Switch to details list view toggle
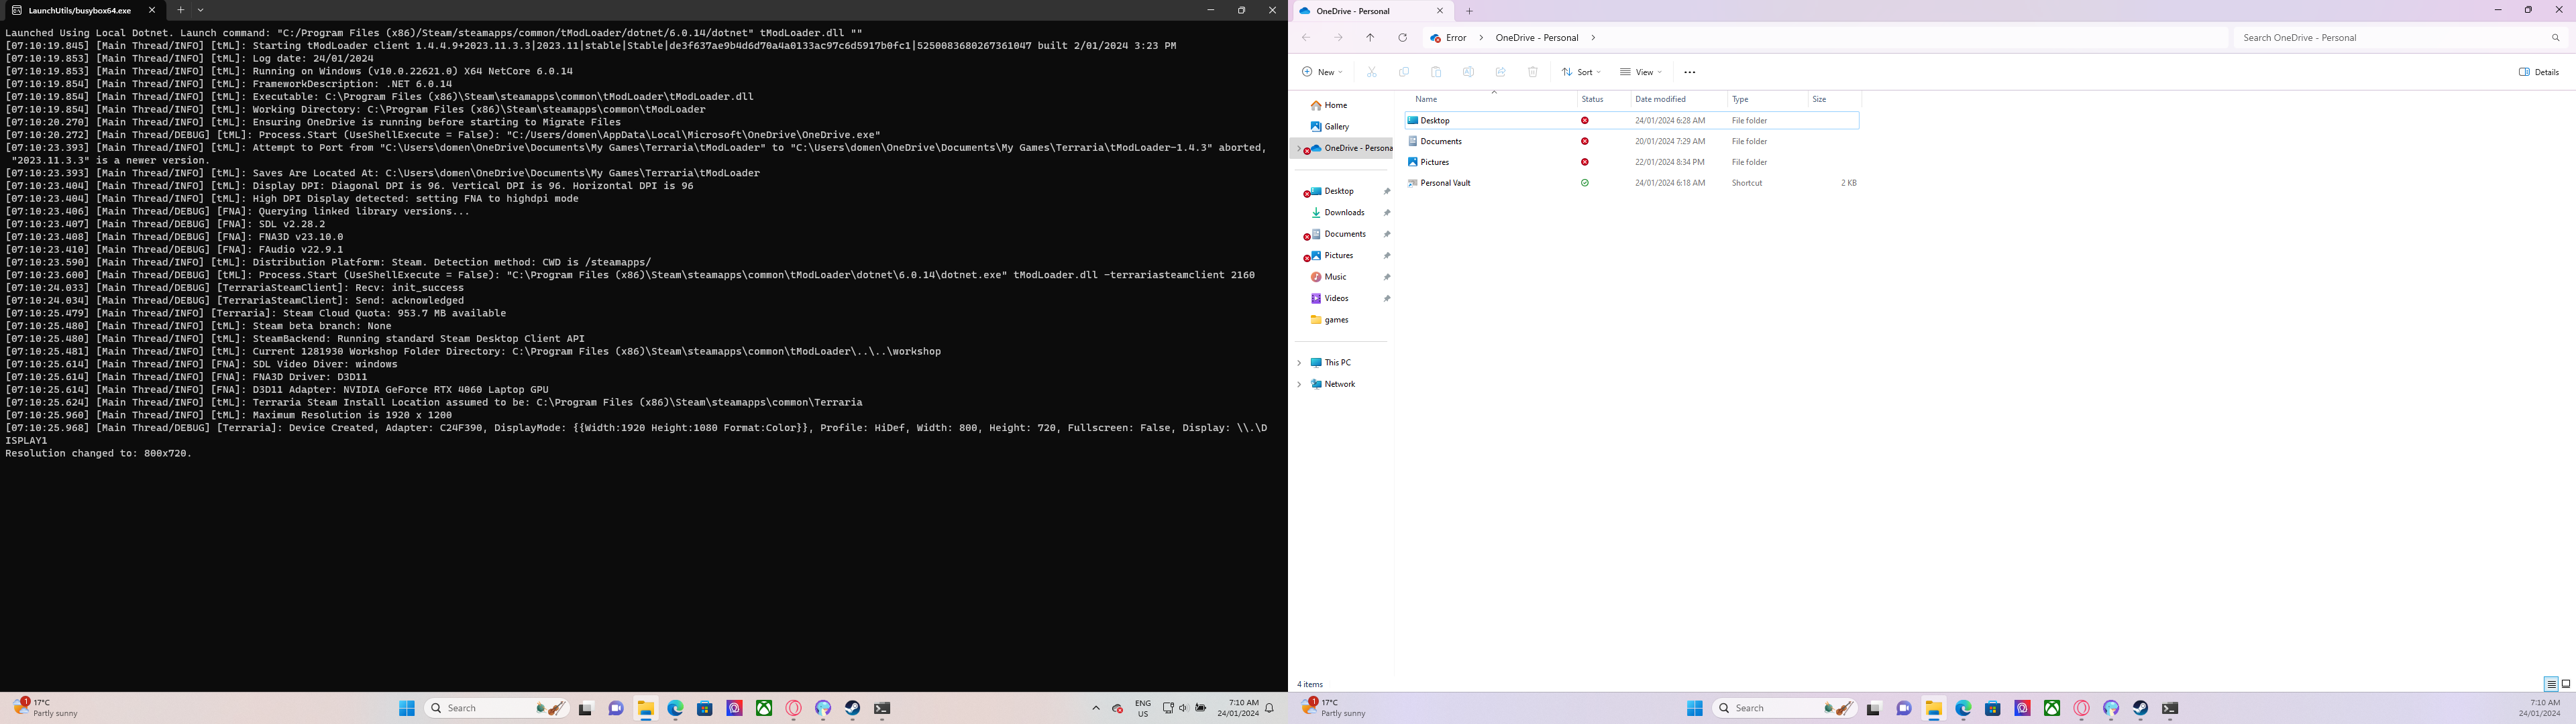Viewport: 2576px width, 724px height. click(x=2550, y=684)
